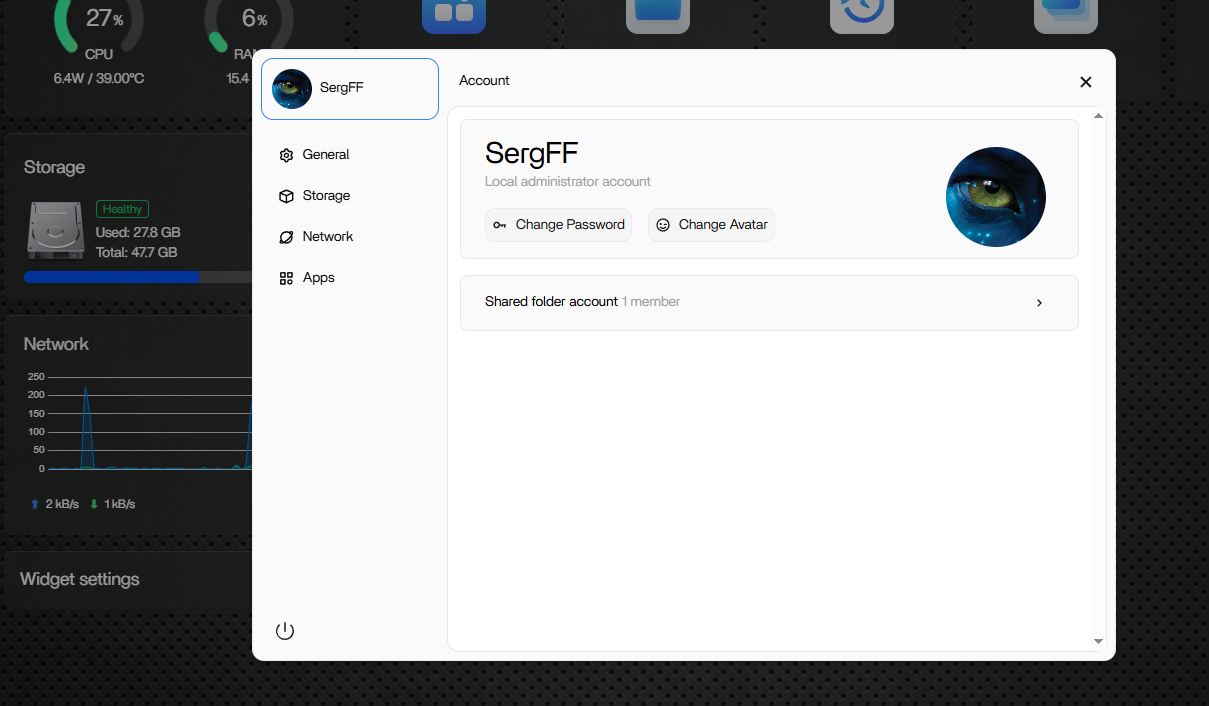
Task: Click the Change Password button
Action: pyautogui.click(x=558, y=225)
